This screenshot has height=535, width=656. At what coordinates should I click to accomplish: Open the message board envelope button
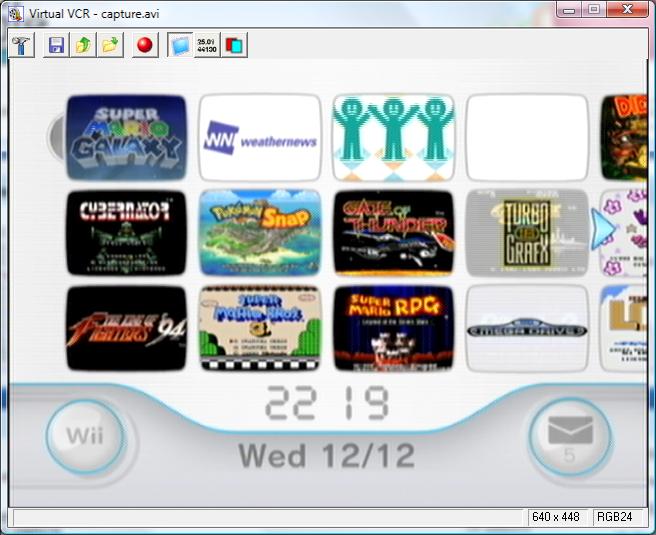click(x=570, y=437)
